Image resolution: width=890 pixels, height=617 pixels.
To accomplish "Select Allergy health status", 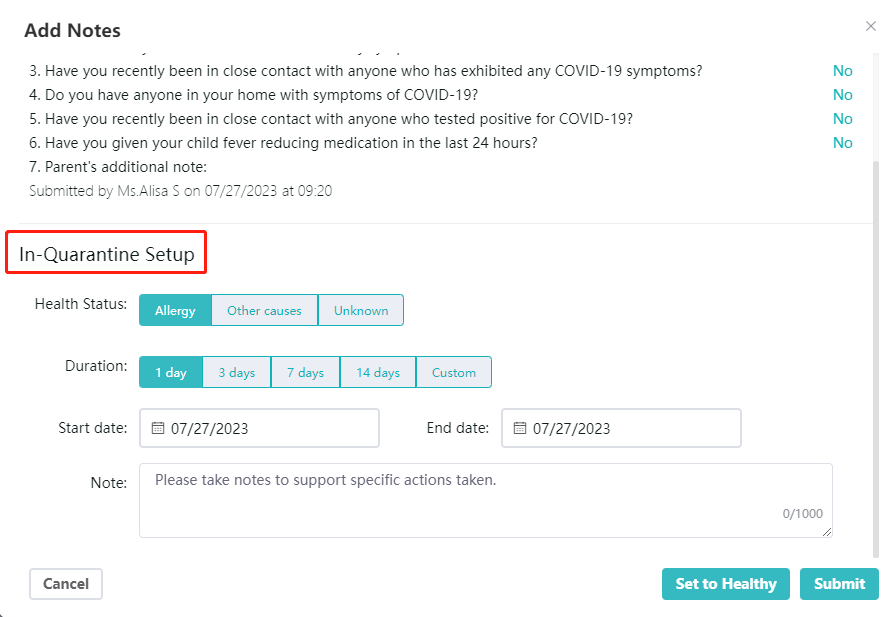I will coord(175,310).
